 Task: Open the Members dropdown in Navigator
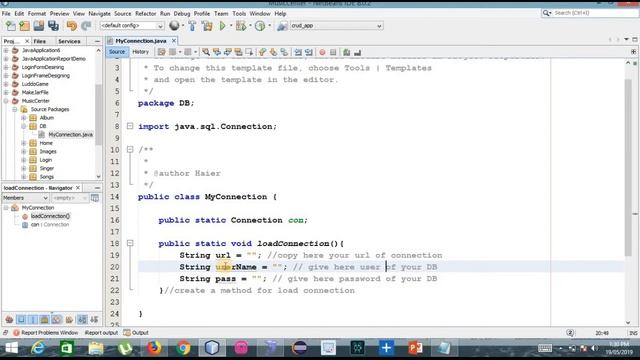coord(25,198)
